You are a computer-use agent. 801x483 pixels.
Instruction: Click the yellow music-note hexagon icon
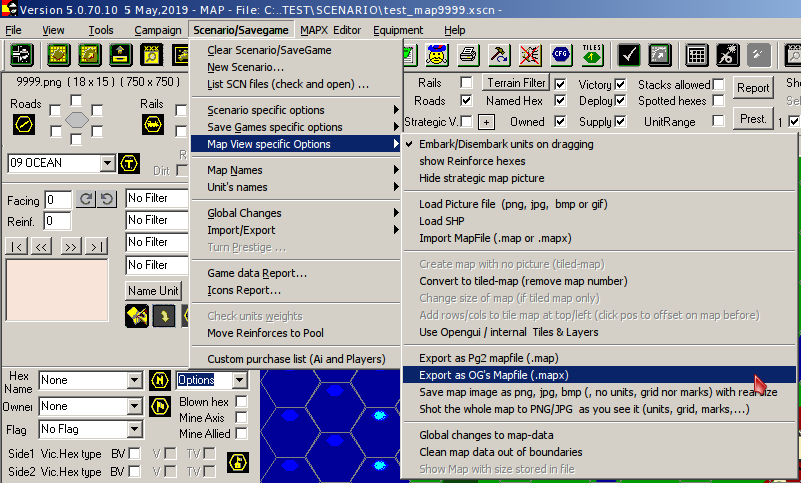pos(238,462)
